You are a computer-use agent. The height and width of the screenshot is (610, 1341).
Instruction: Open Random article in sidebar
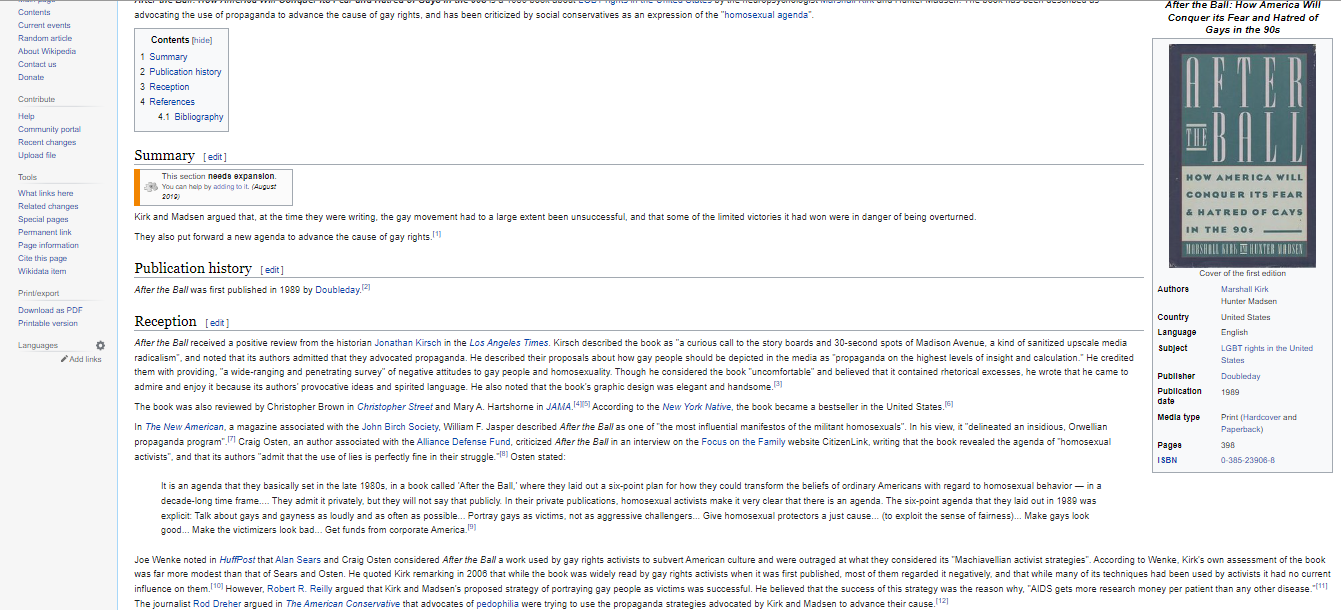point(45,38)
